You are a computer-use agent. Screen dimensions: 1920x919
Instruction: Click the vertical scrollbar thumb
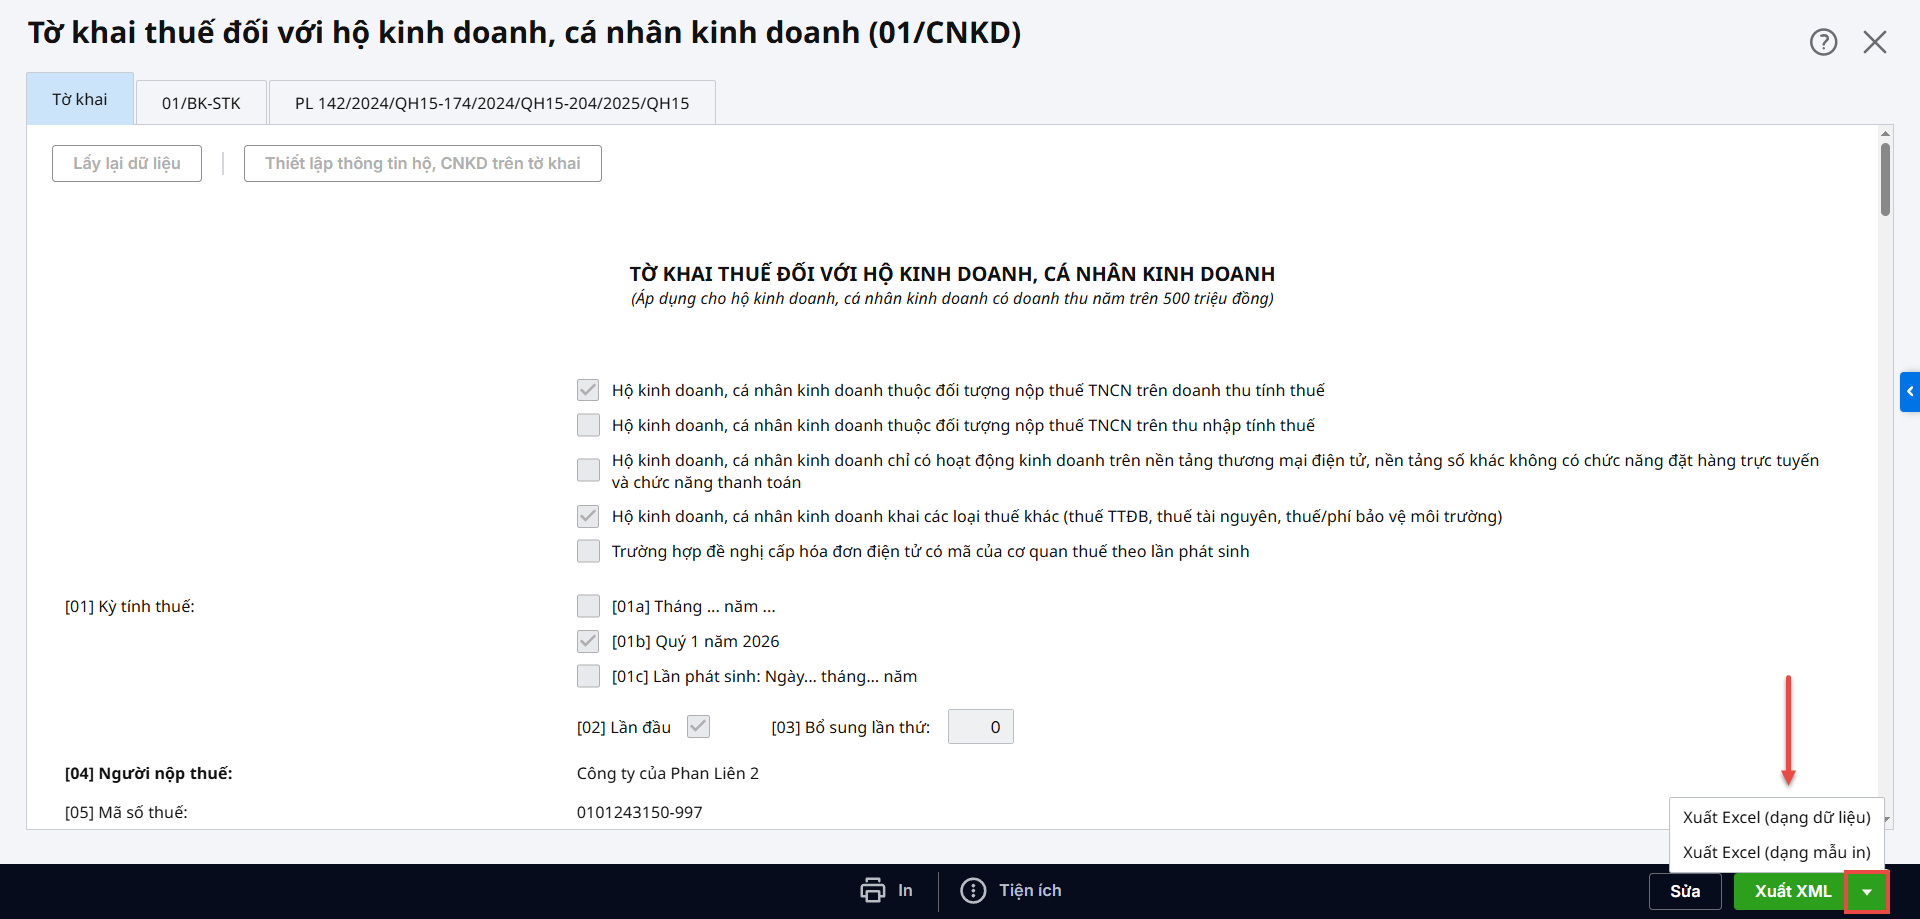coord(1885,179)
